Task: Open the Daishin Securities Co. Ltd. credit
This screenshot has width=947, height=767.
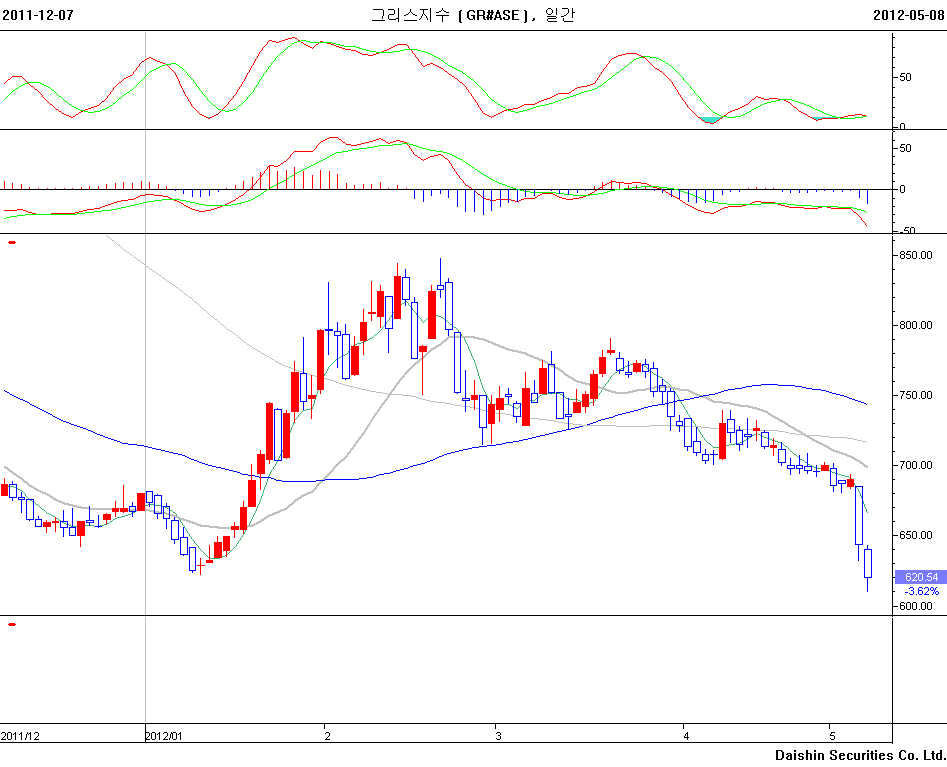Action: click(x=859, y=755)
